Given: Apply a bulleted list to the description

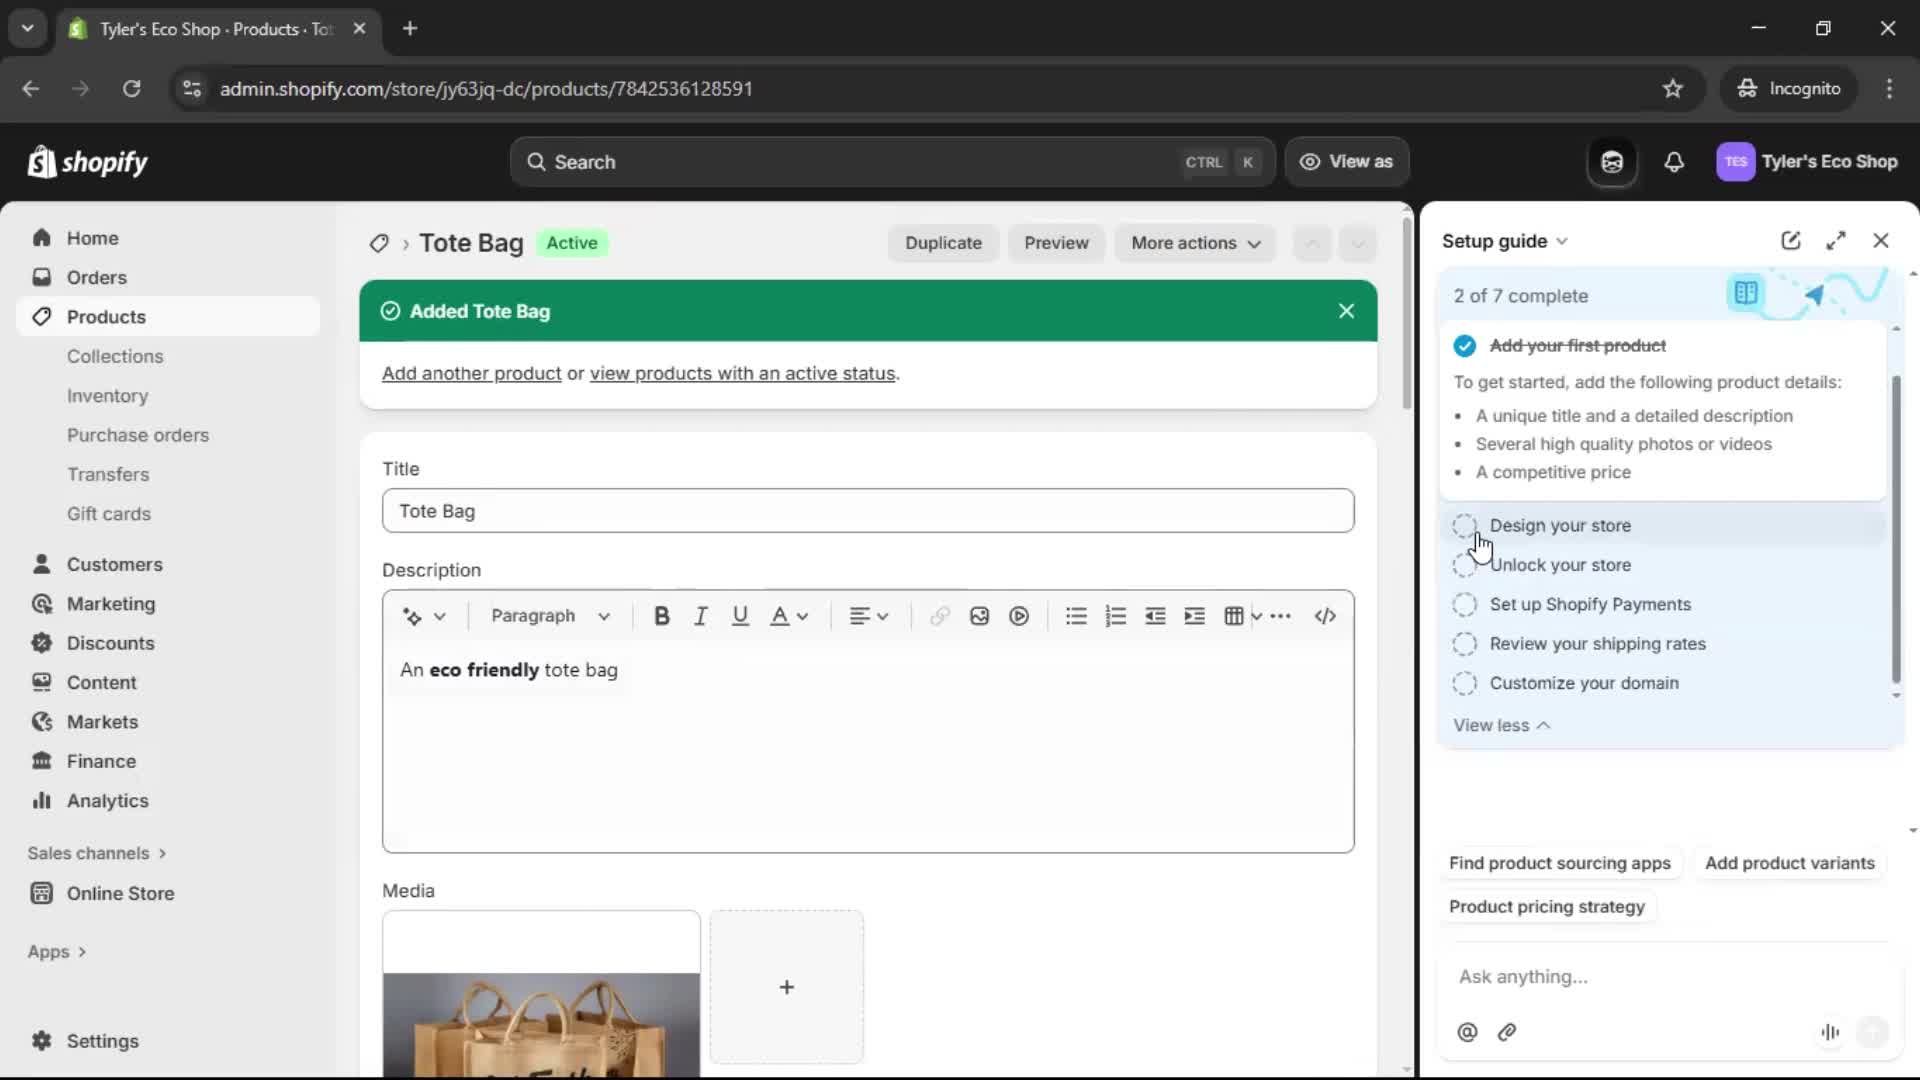Looking at the screenshot, I should coord(1076,616).
